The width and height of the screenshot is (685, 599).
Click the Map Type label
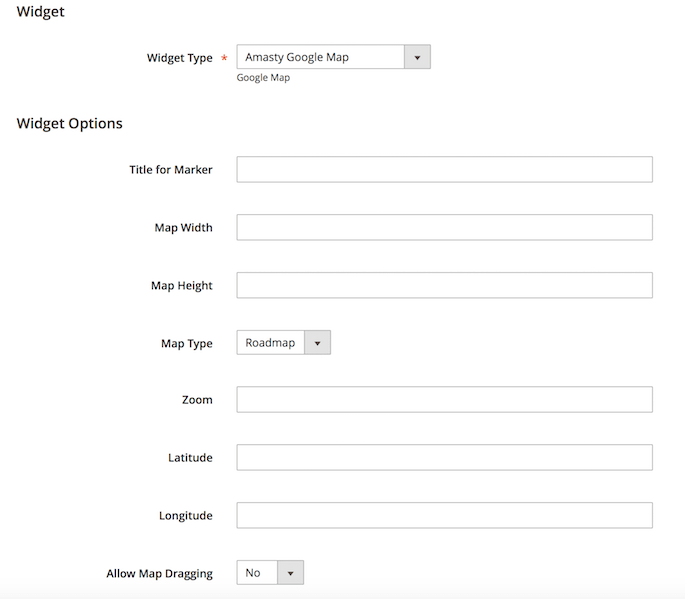click(186, 344)
